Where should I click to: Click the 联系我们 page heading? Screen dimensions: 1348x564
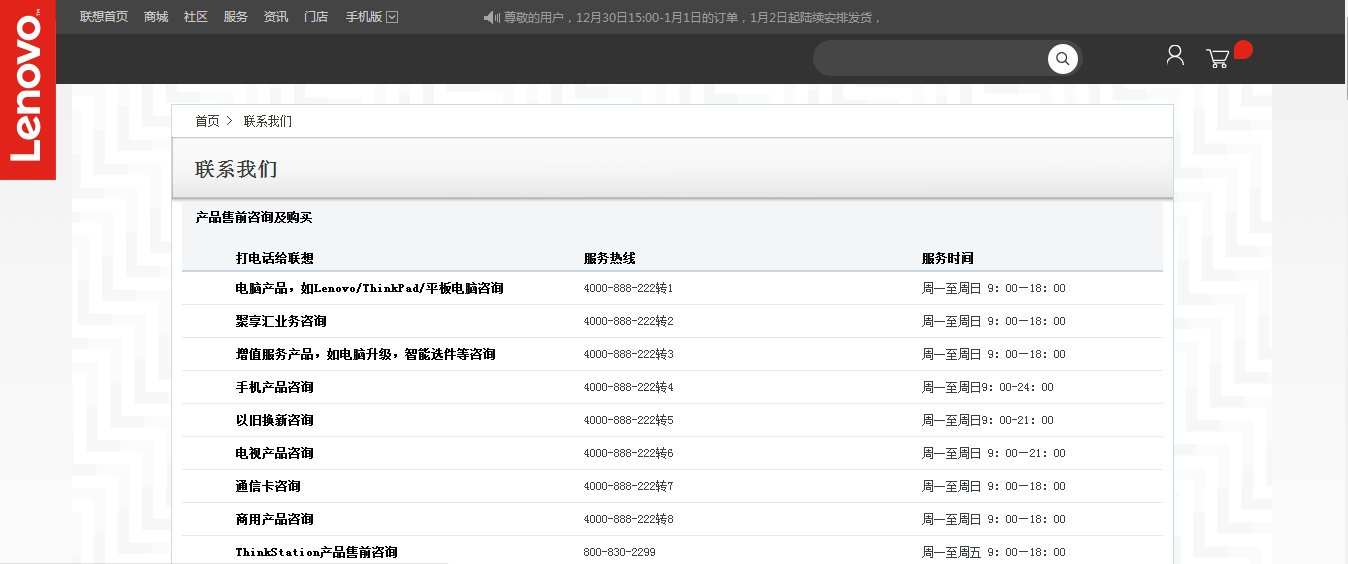(x=236, y=169)
